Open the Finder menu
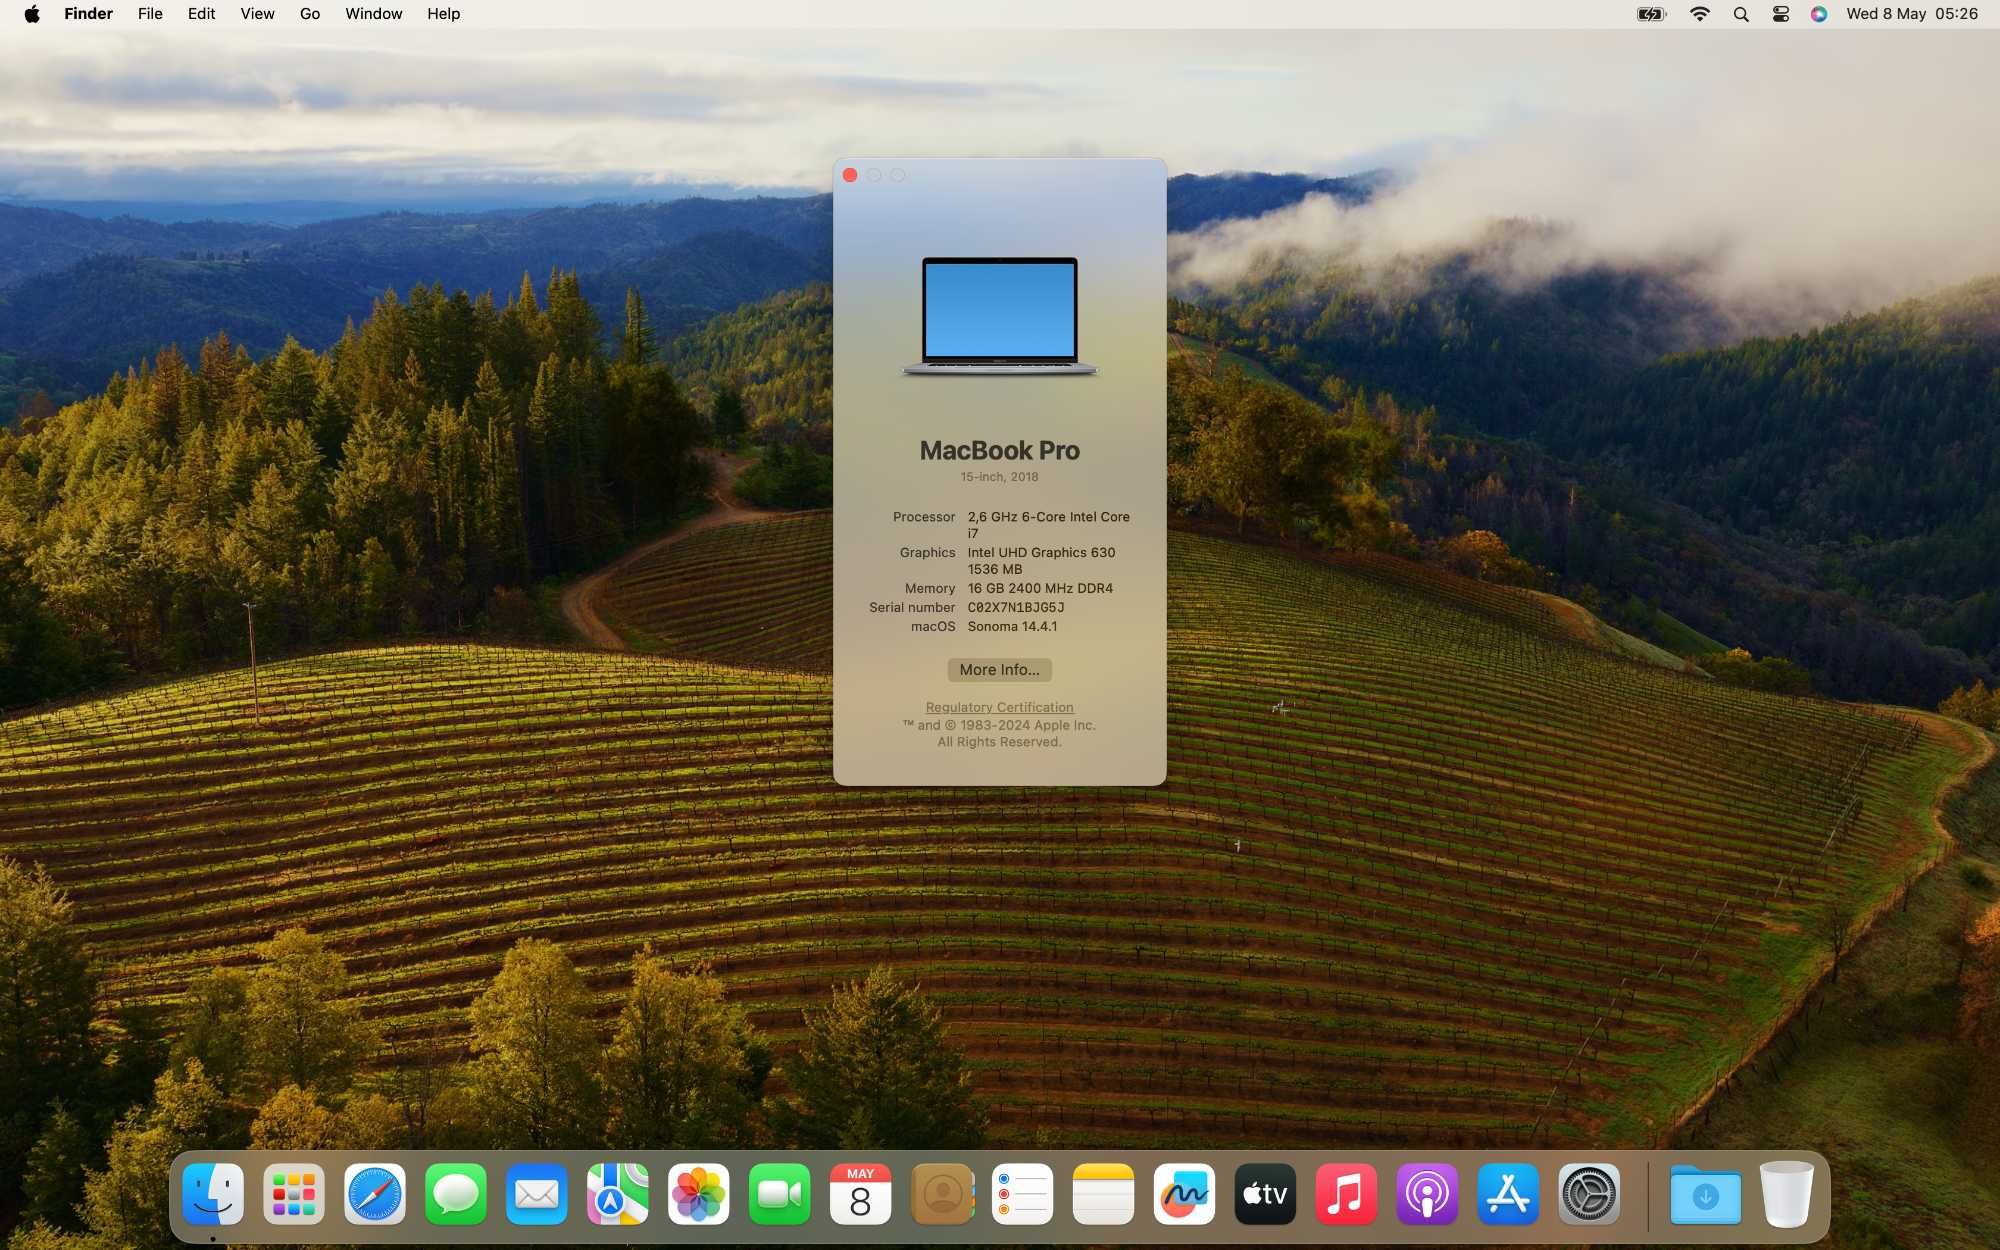The width and height of the screenshot is (2000, 1250). pyautogui.click(x=88, y=14)
